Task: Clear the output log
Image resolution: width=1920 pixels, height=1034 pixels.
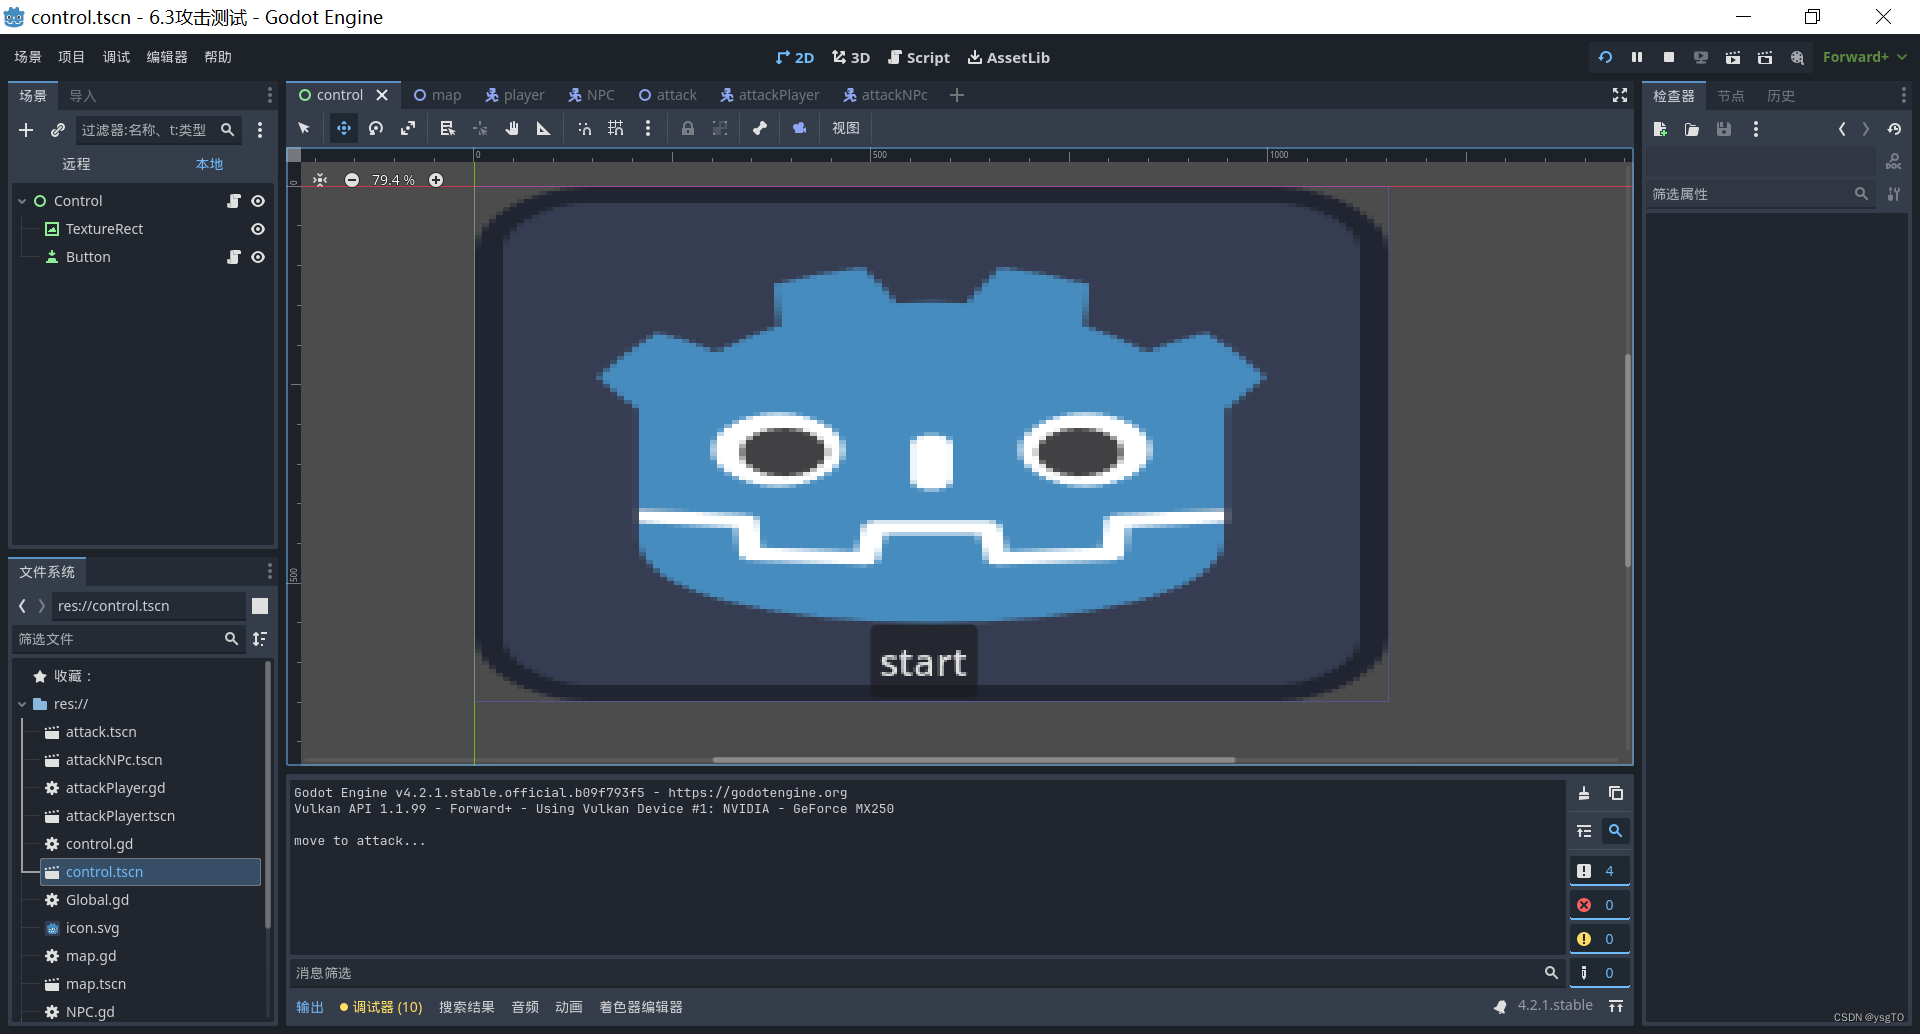Action: click(x=1584, y=793)
